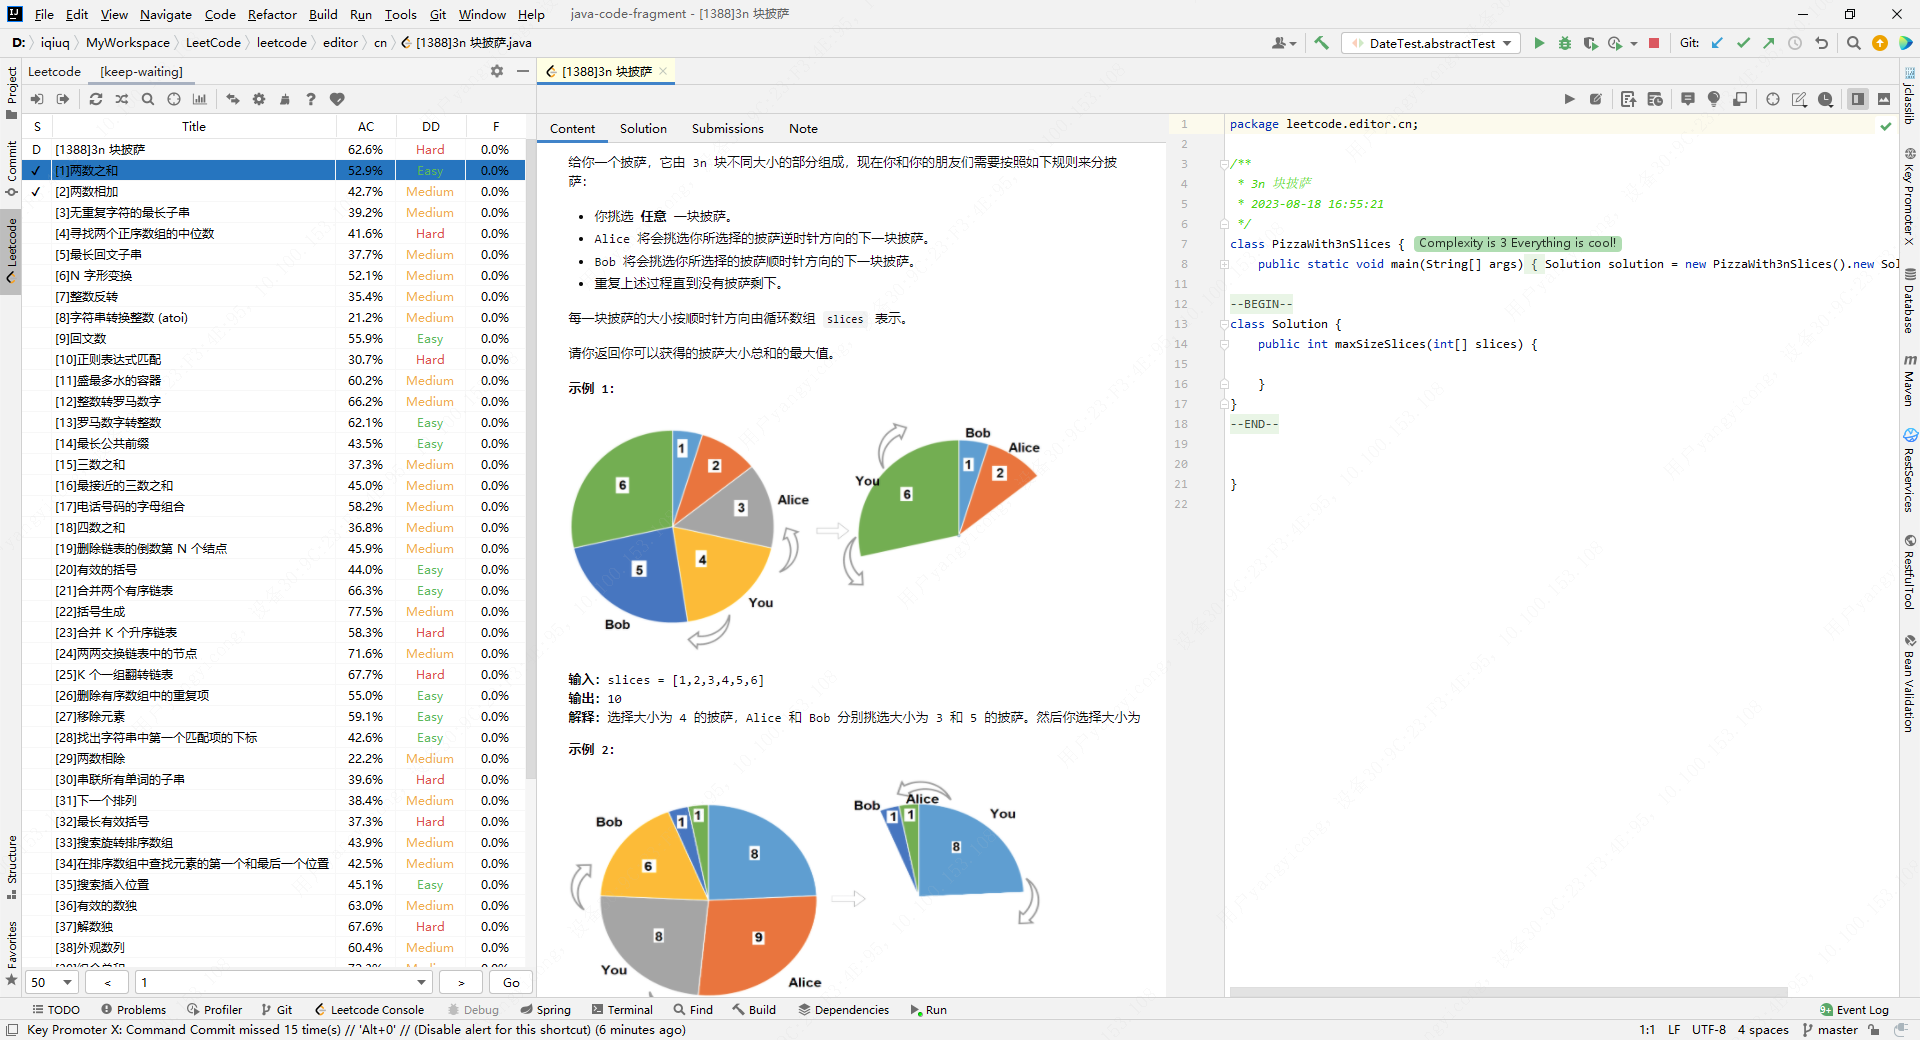Screen dimensions: 1920x1040
Task: Open the page size dropdown showing 50
Action: click(52, 983)
